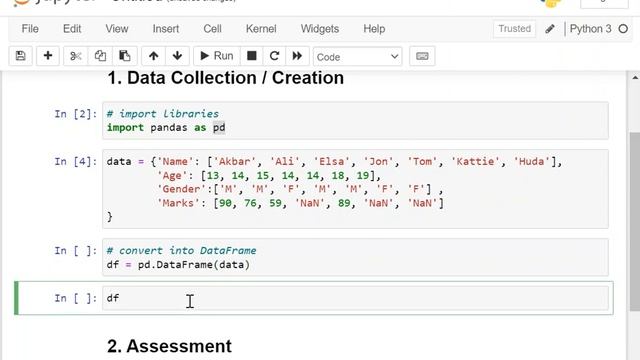Click the In [4] prompt

[76, 162]
